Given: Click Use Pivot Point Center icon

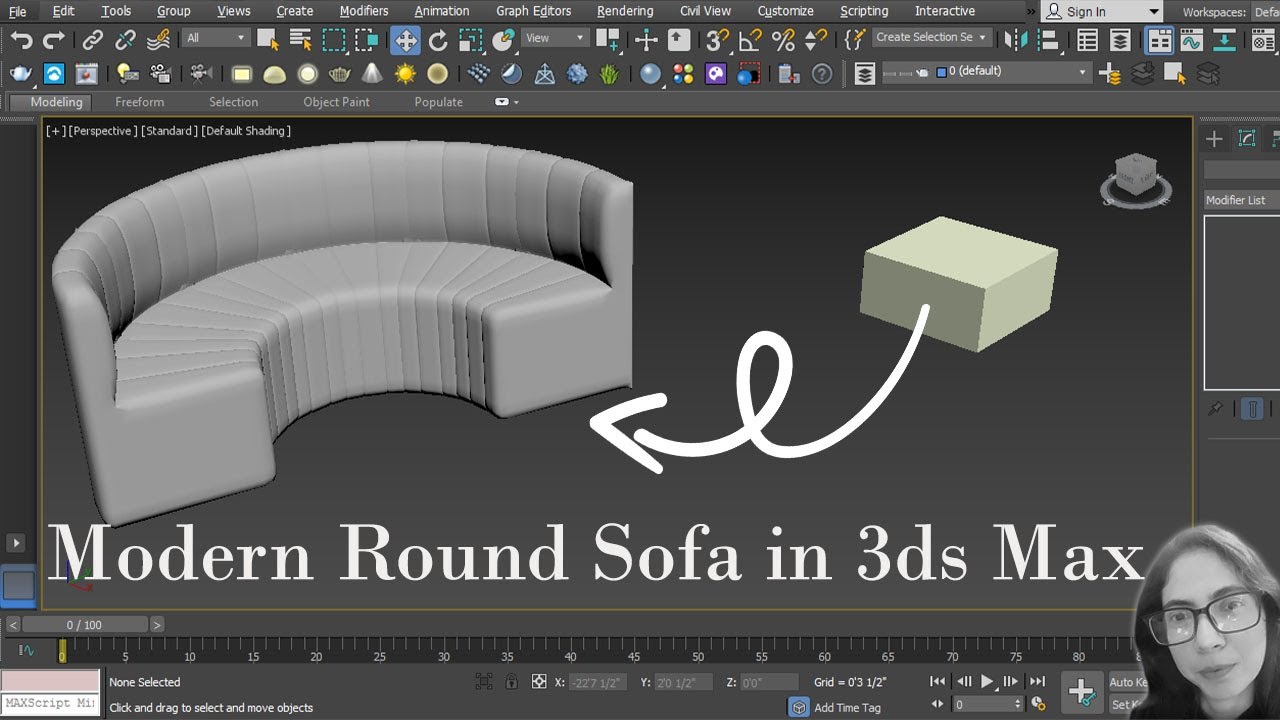Looking at the screenshot, I should (607, 40).
